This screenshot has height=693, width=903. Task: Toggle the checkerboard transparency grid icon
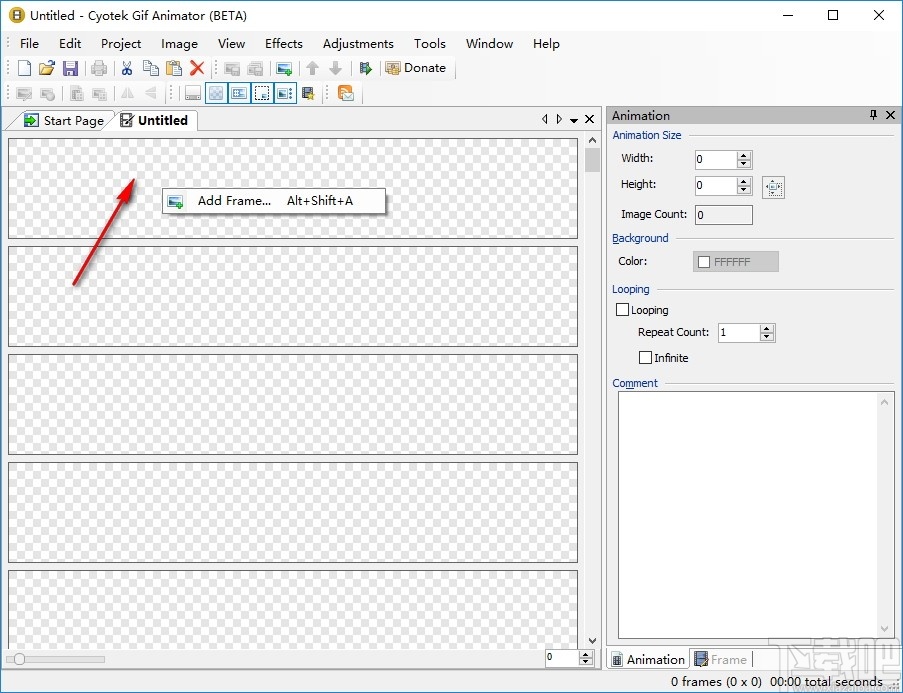215,94
